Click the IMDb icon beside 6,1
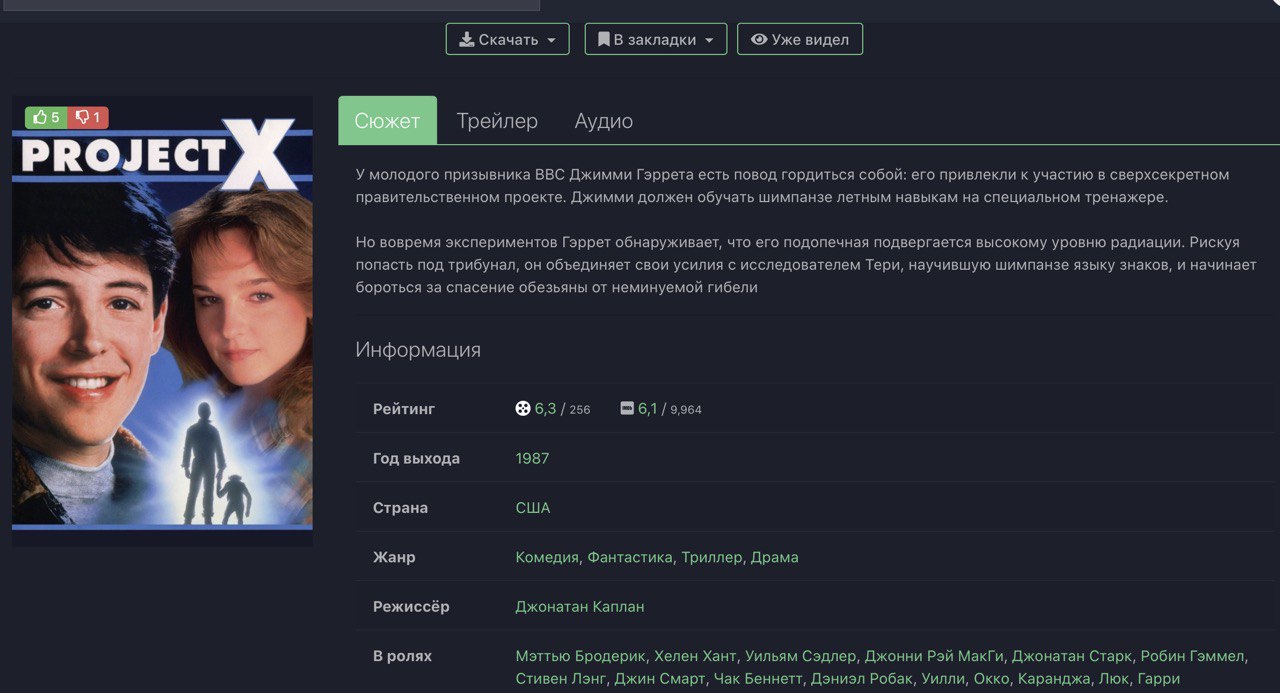This screenshot has width=1280, height=693. pyautogui.click(x=627, y=408)
